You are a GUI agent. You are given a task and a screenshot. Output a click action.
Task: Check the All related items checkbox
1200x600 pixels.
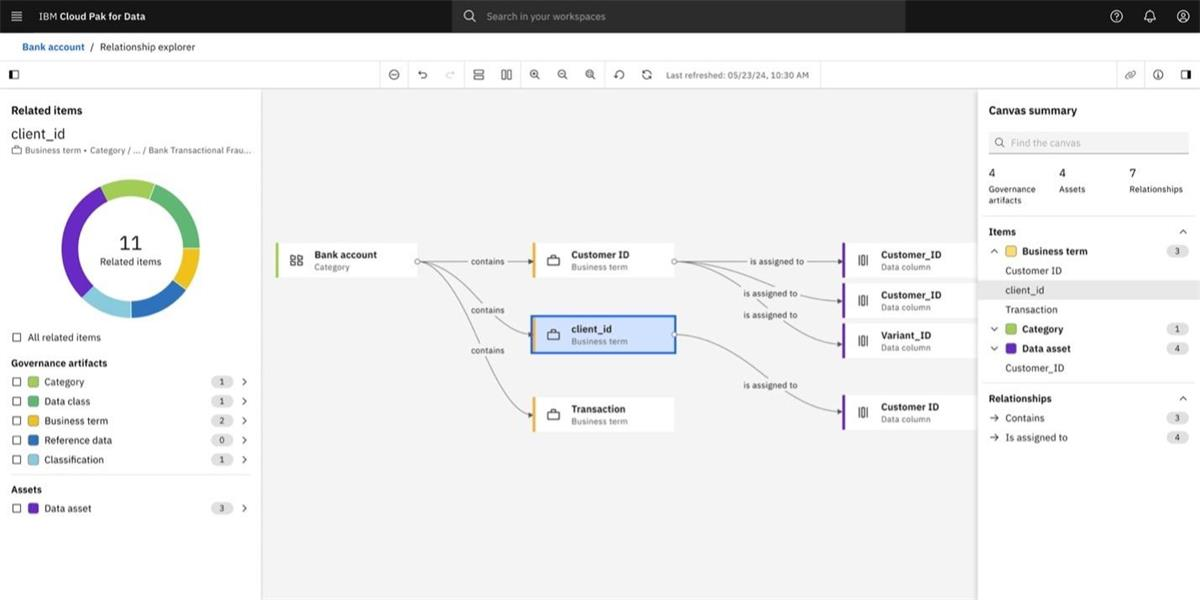pyautogui.click(x=16, y=338)
